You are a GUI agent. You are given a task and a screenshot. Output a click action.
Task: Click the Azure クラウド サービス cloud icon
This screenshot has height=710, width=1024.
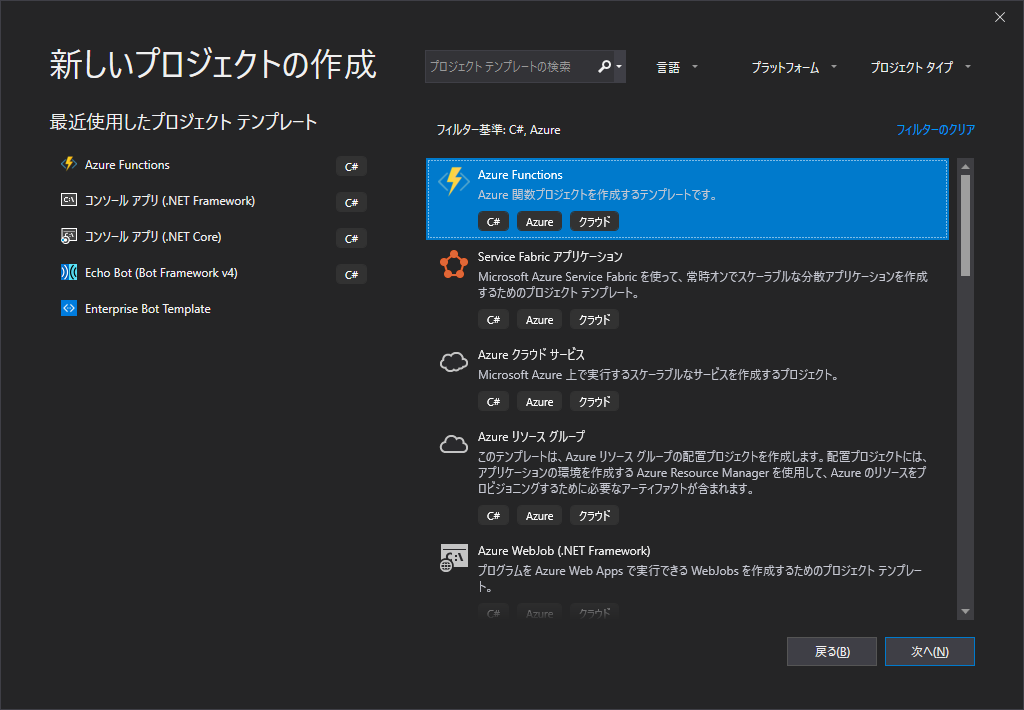pos(454,361)
